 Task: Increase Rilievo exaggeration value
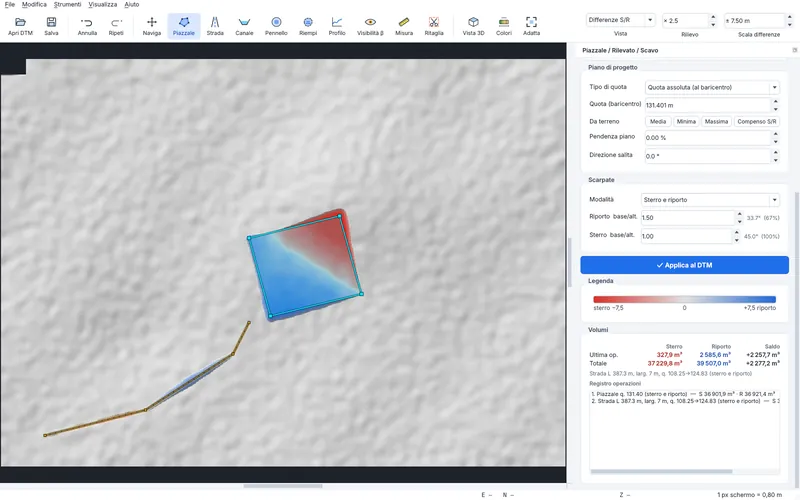713,17
